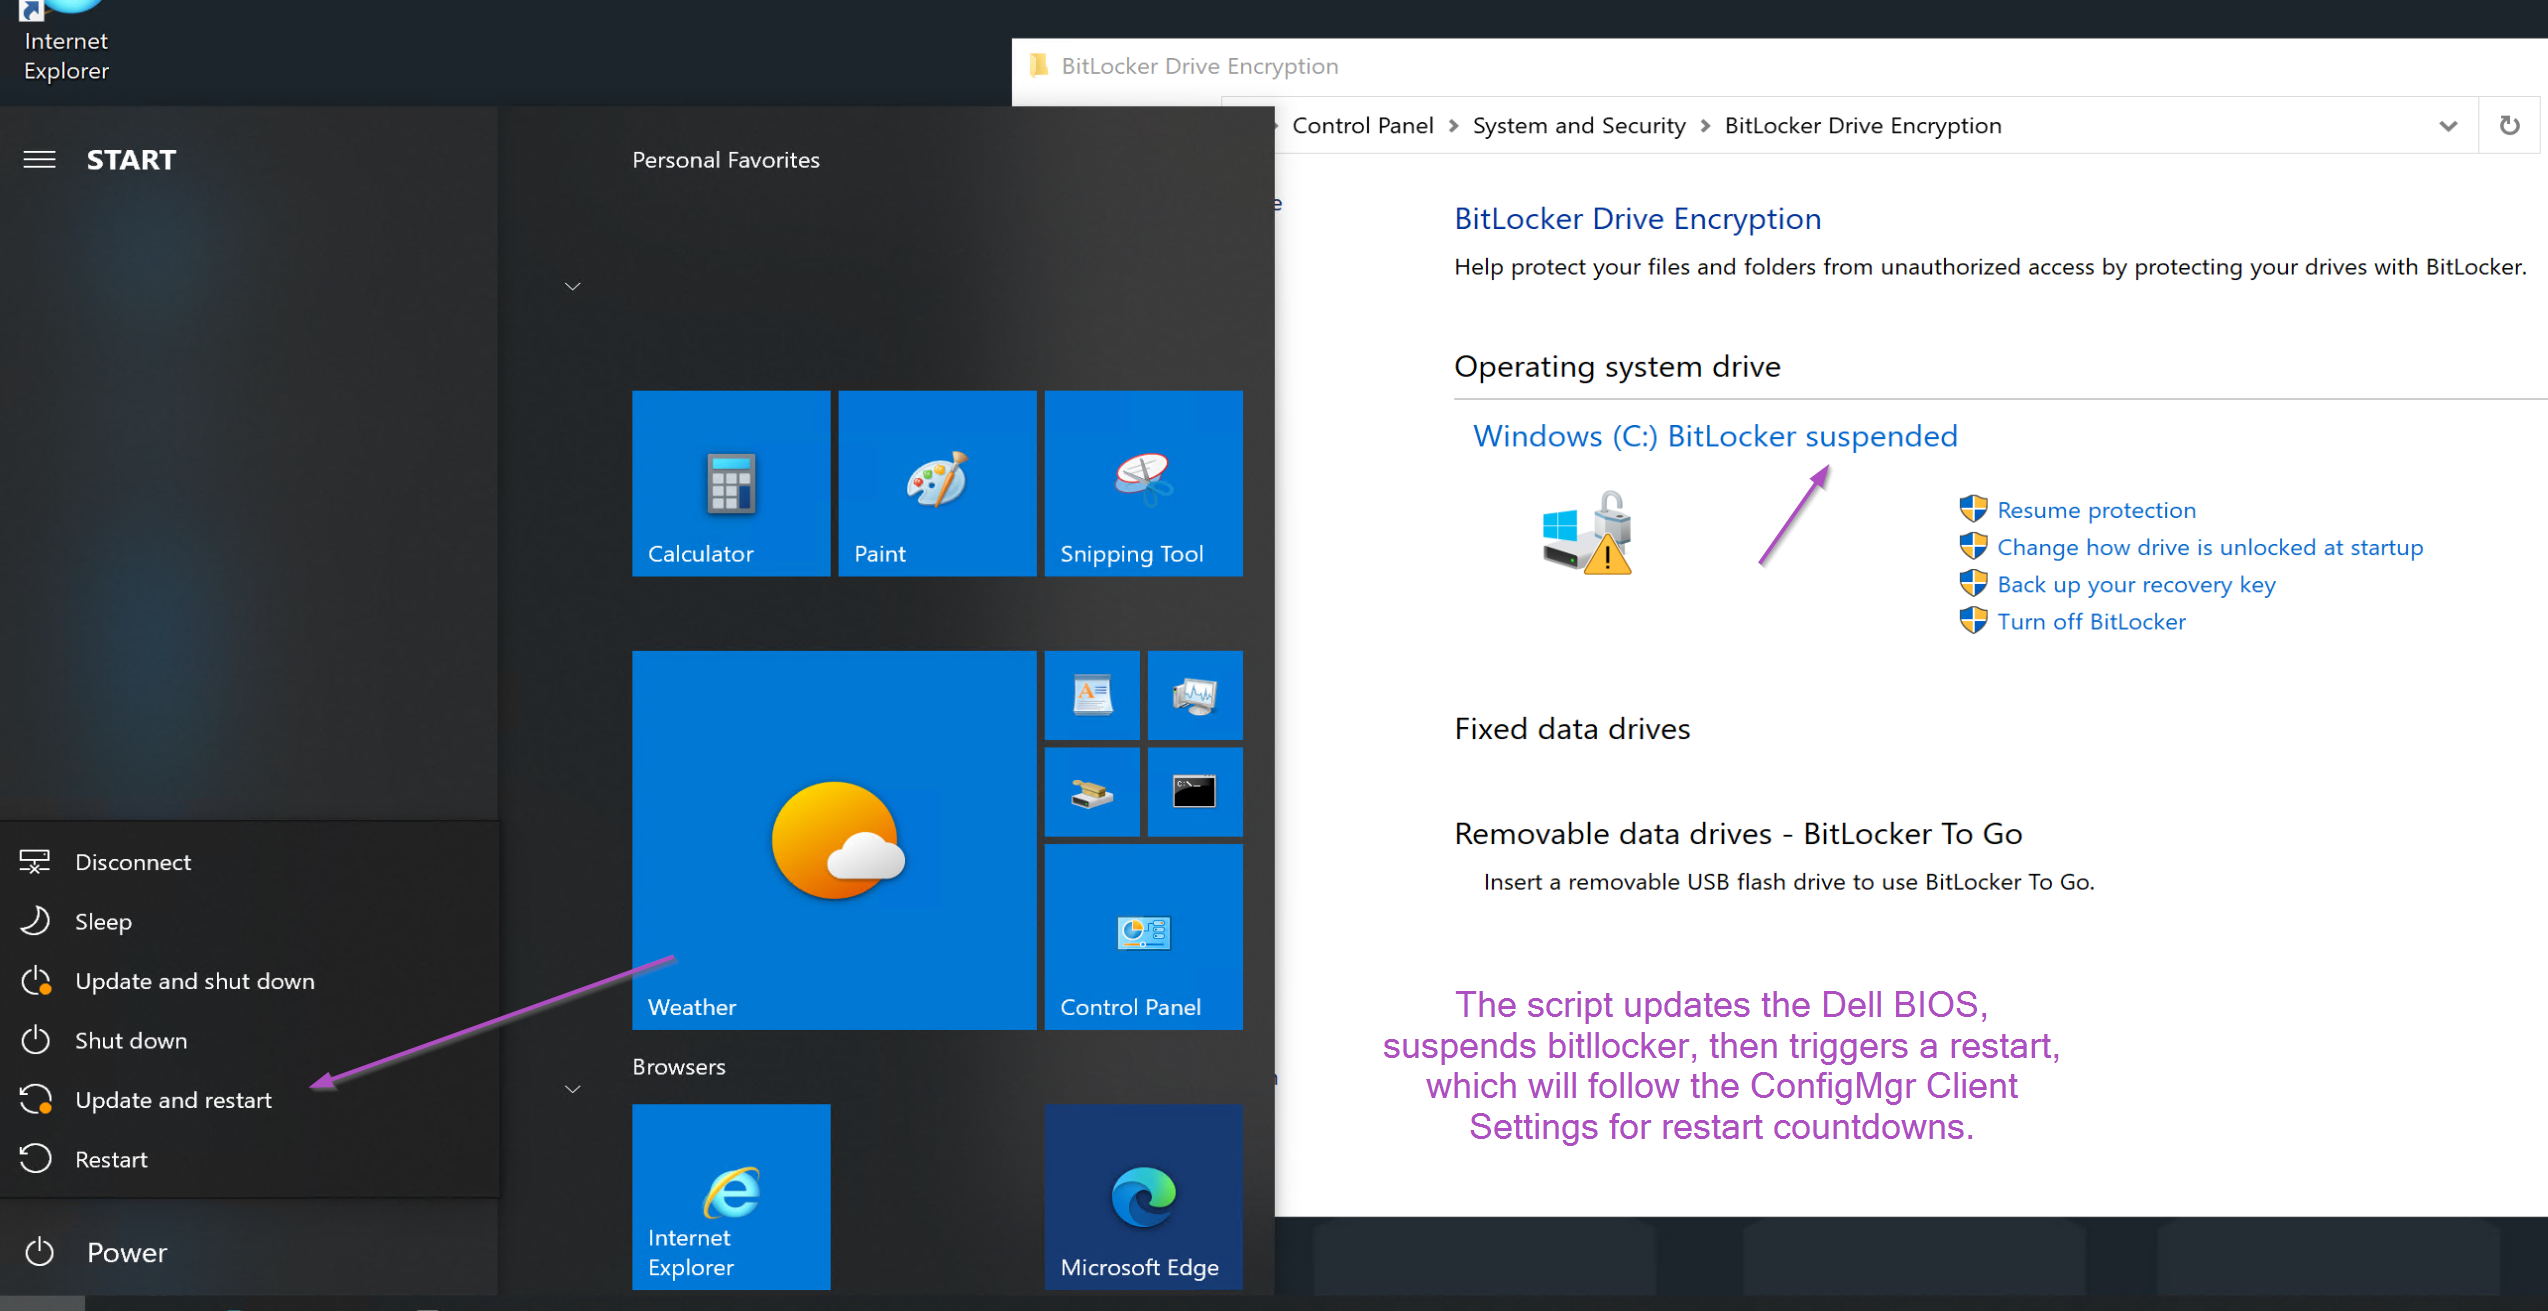Open the Resource Monitor small tile
This screenshot has height=1311, width=2548.
[1194, 695]
